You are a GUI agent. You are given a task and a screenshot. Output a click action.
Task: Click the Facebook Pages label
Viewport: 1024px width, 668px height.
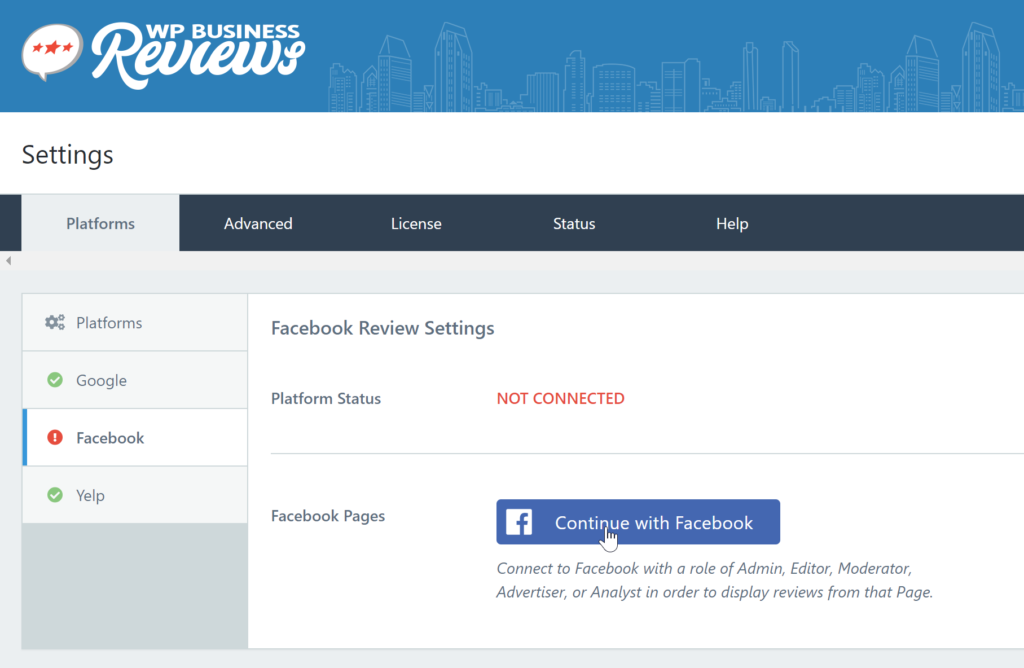tap(328, 516)
